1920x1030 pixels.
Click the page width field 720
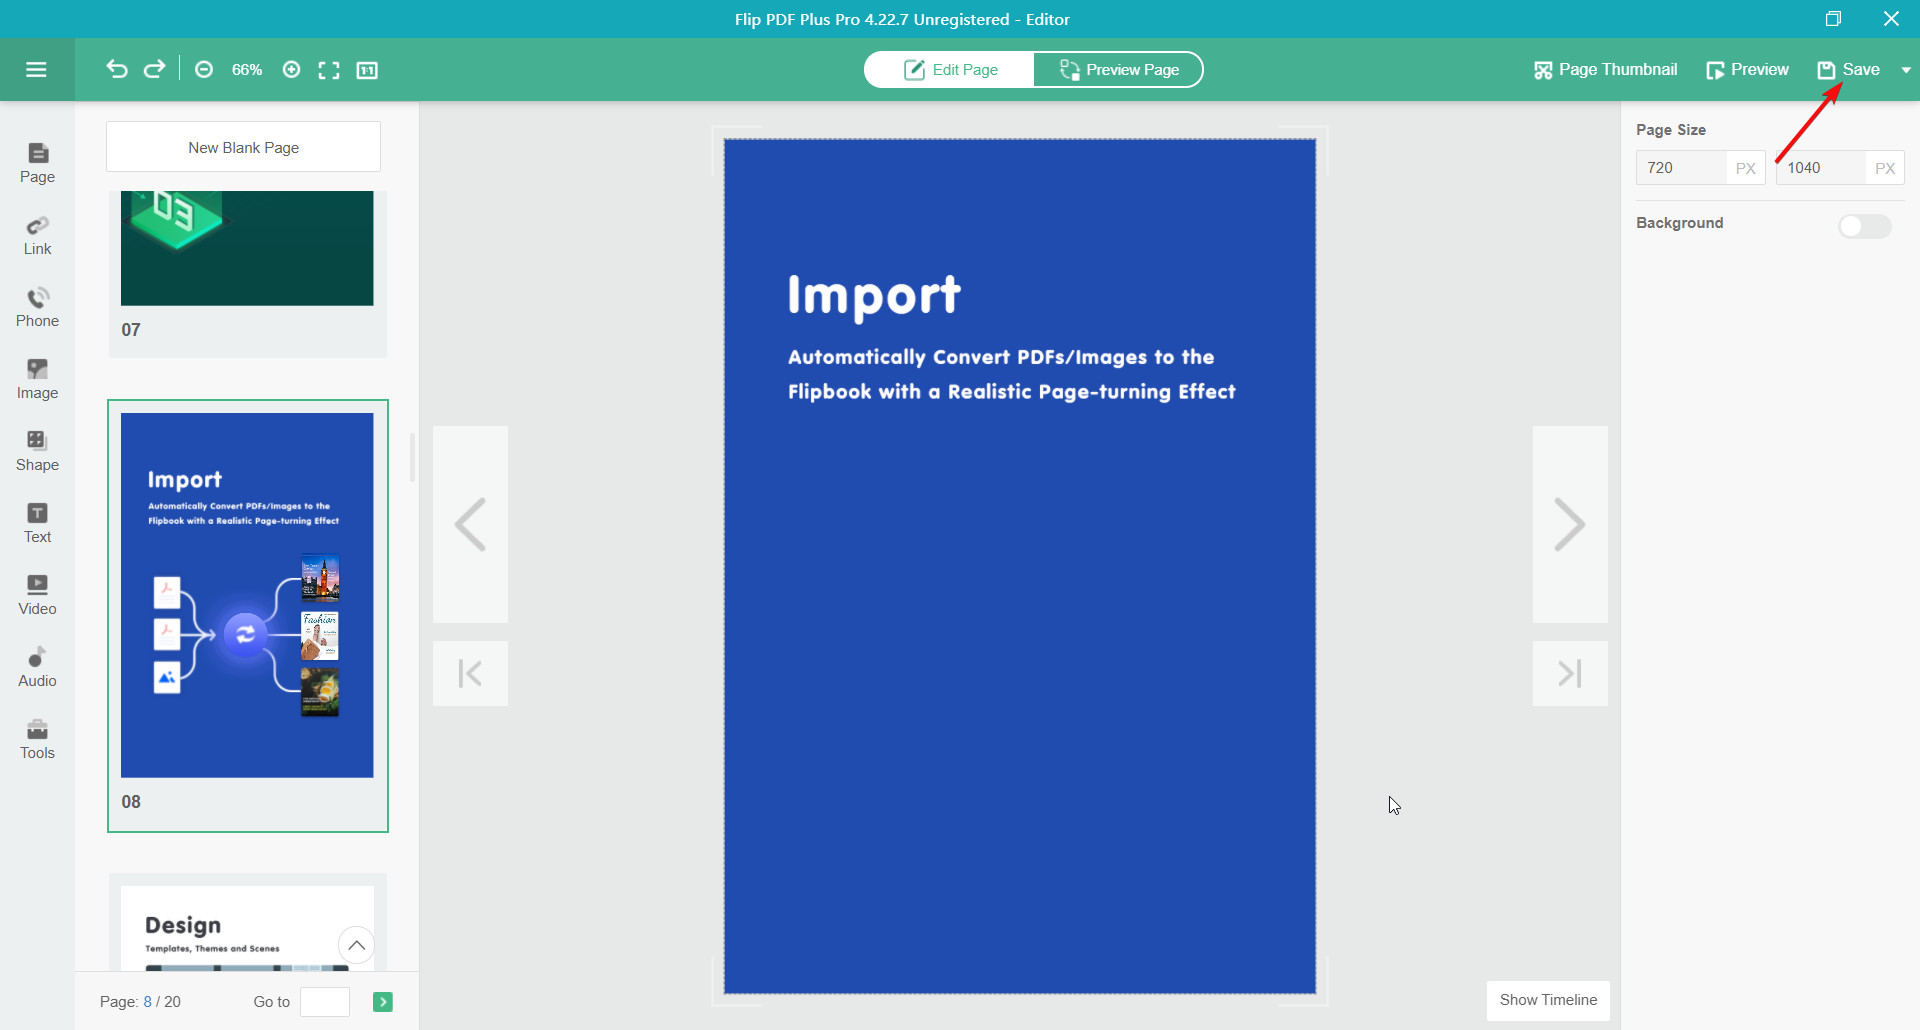tap(1680, 168)
